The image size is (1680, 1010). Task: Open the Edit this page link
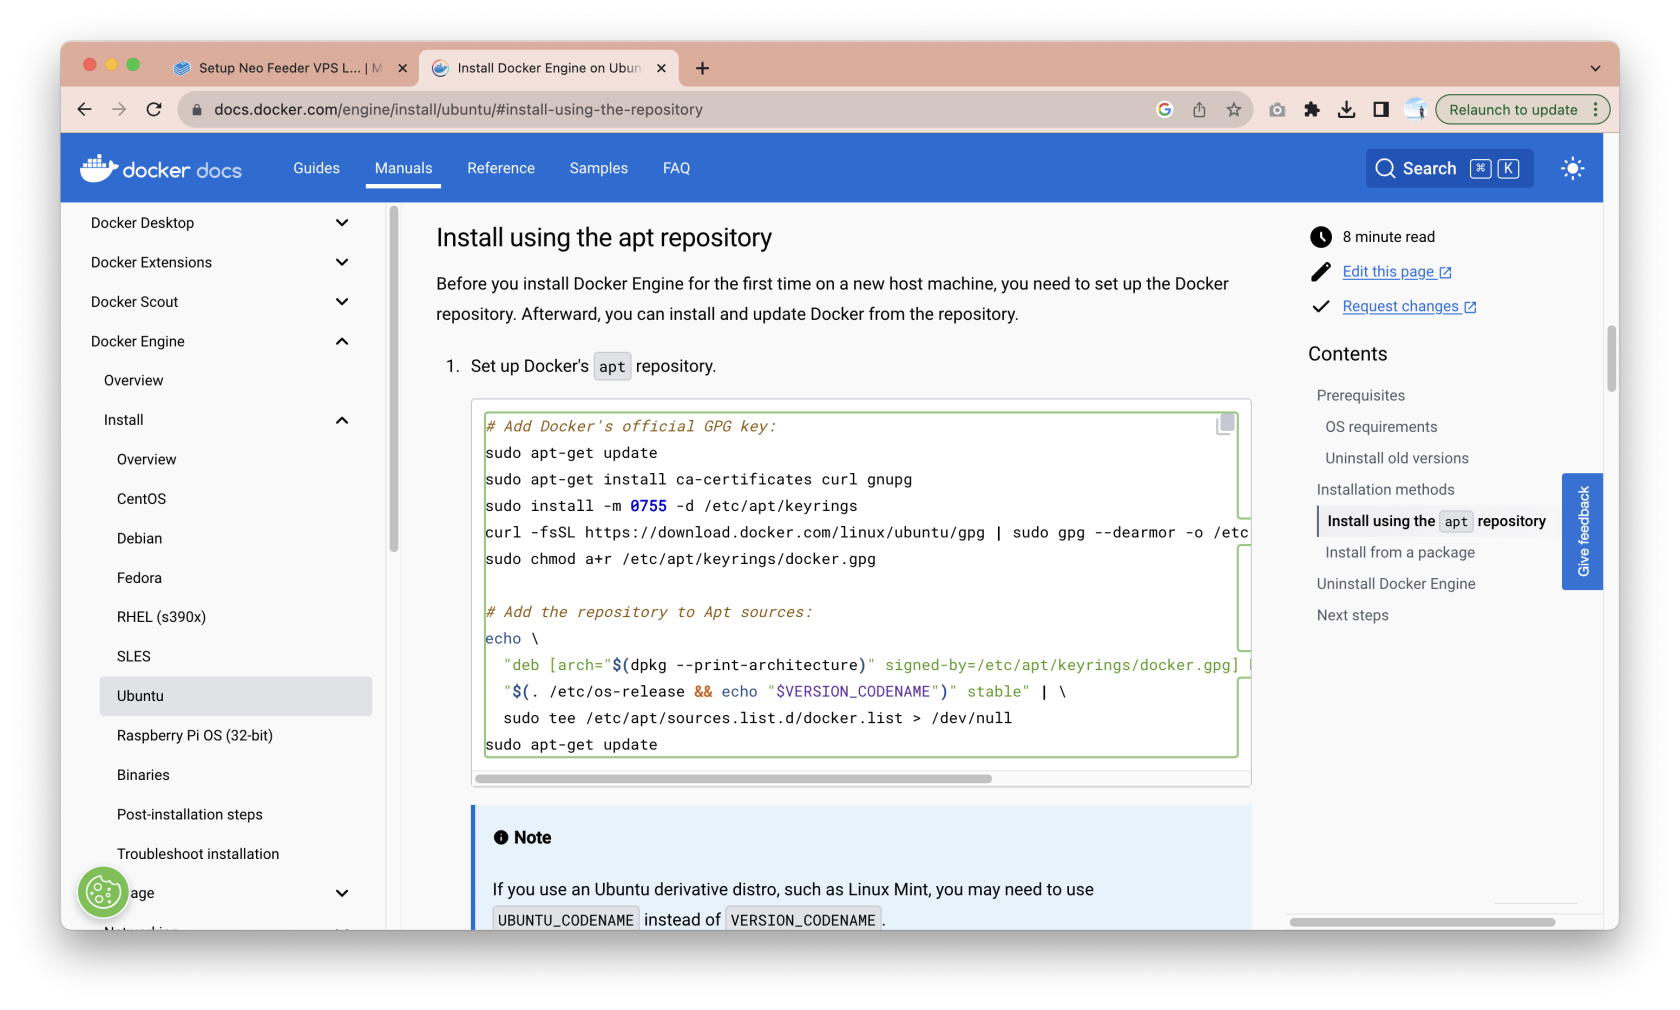point(1396,272)
